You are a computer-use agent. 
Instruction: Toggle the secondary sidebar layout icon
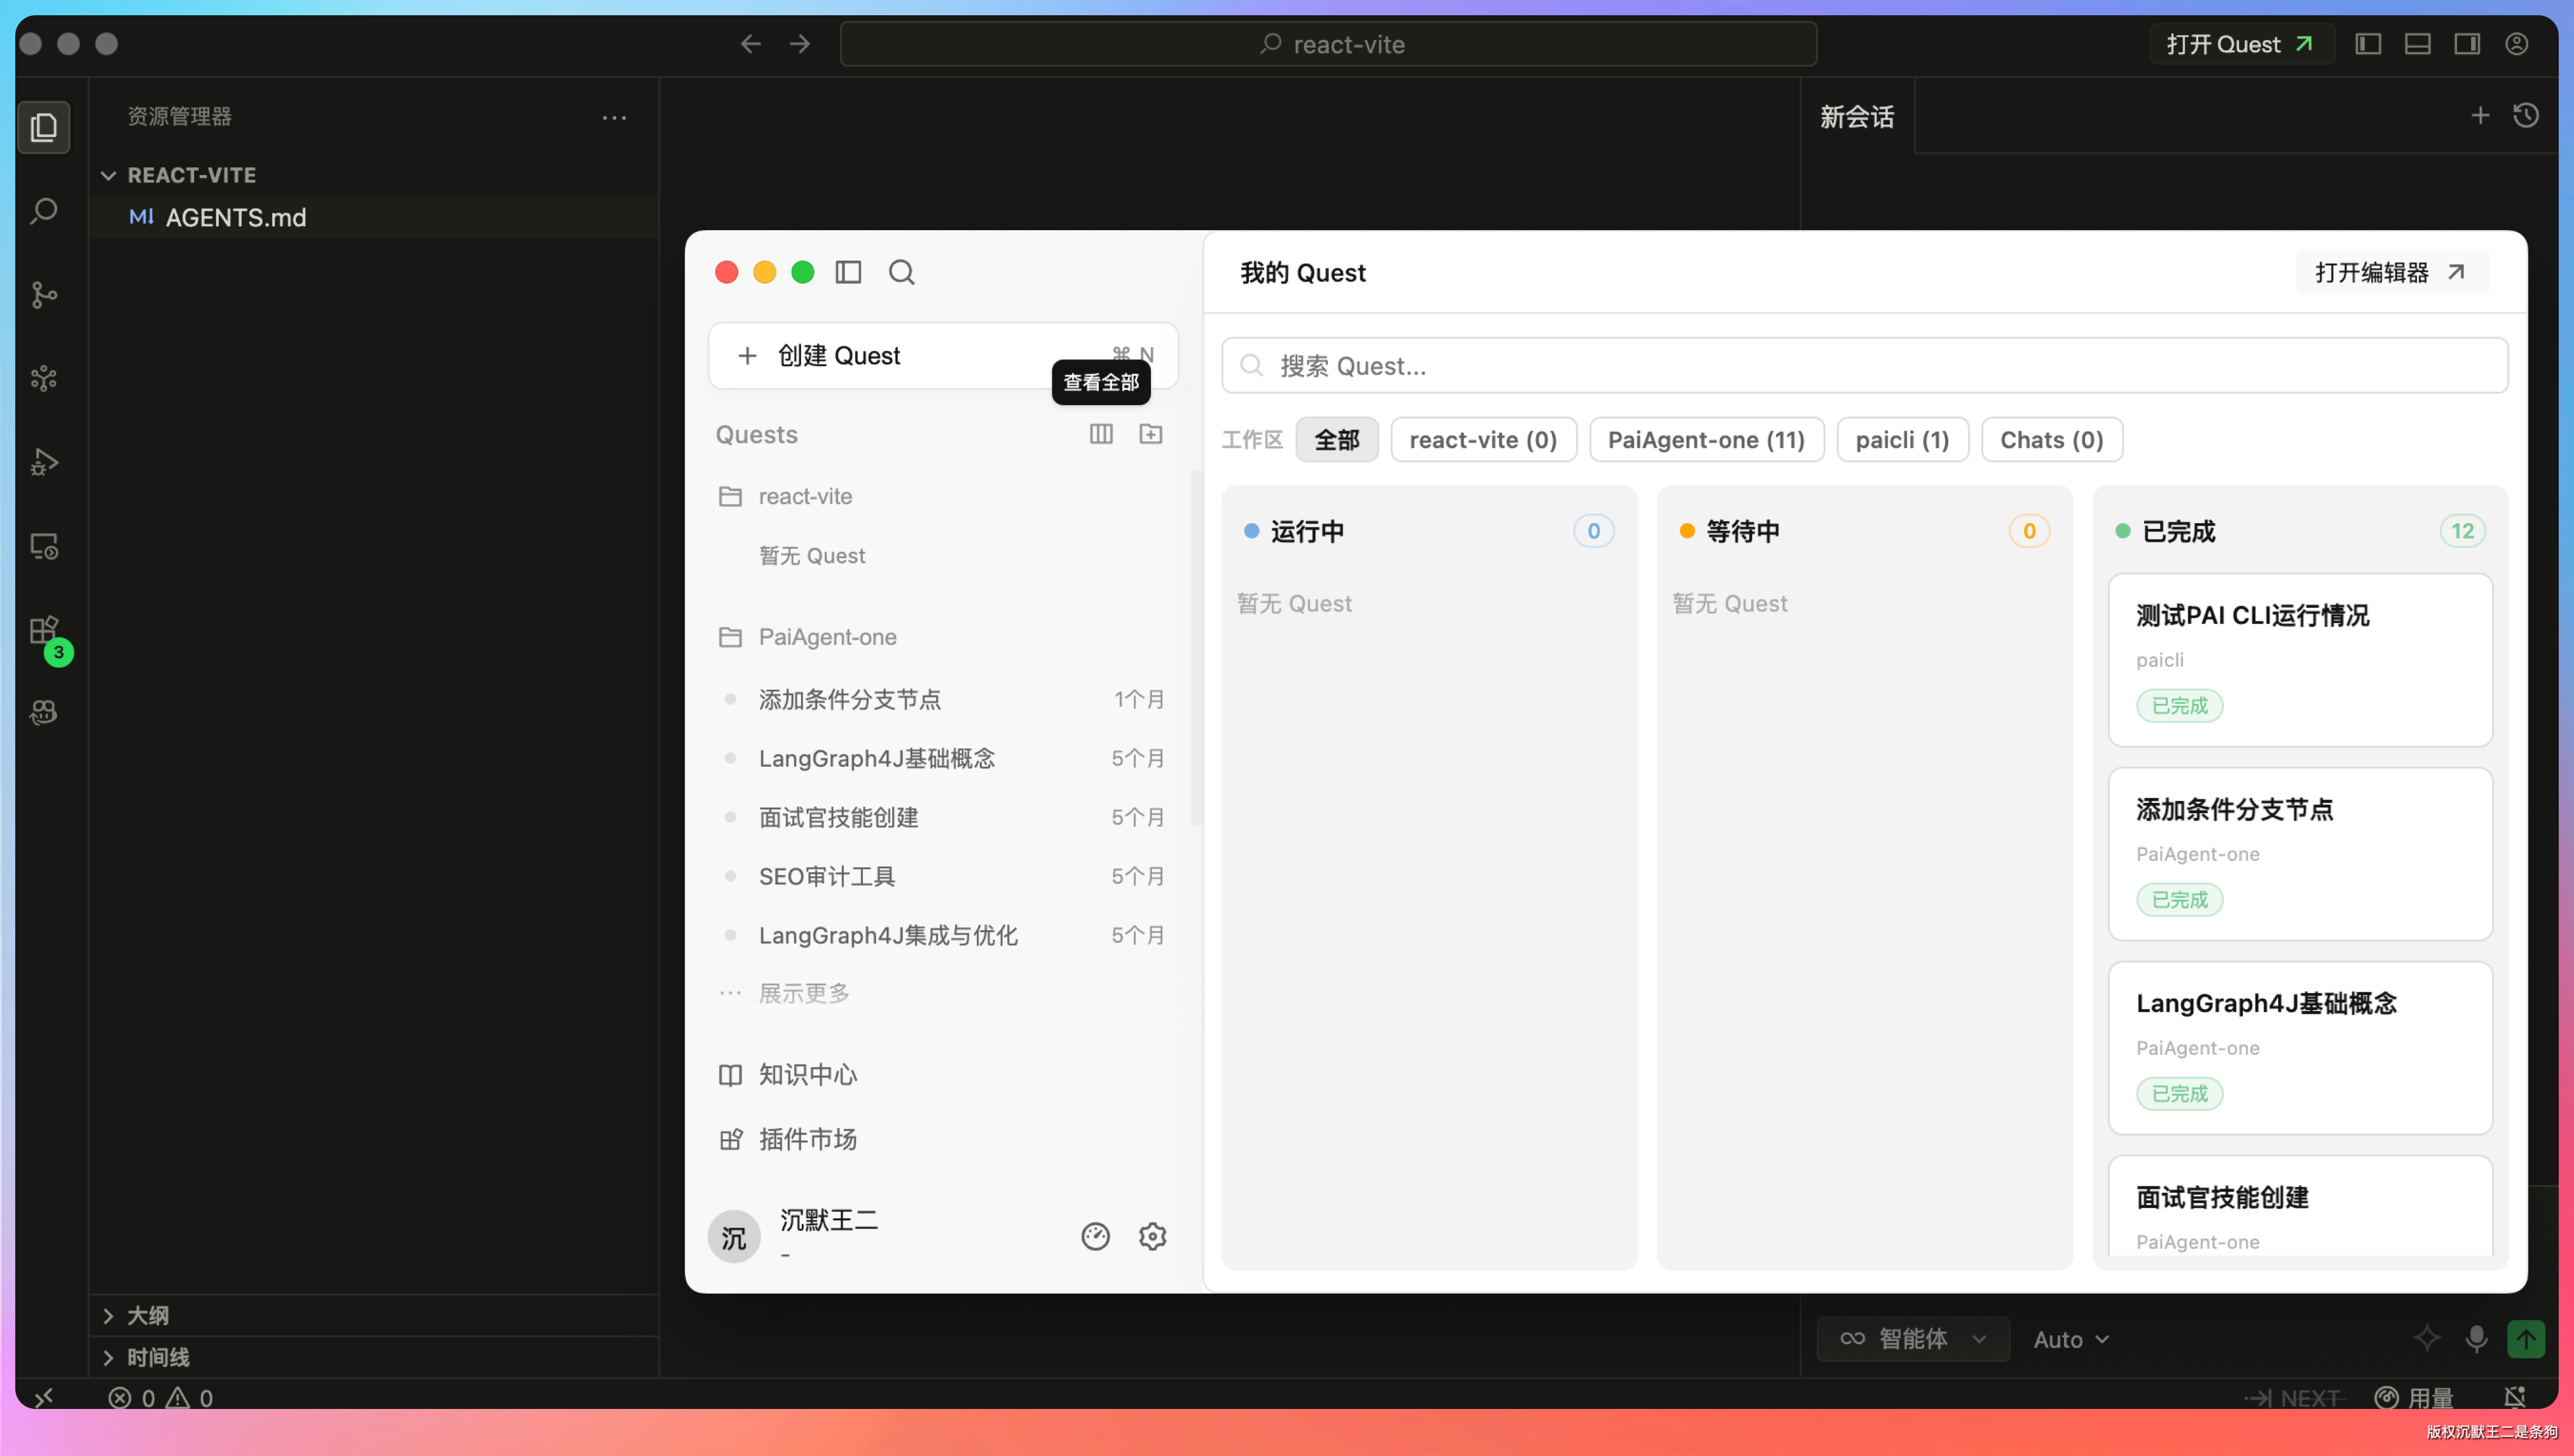click(2466, 44)
